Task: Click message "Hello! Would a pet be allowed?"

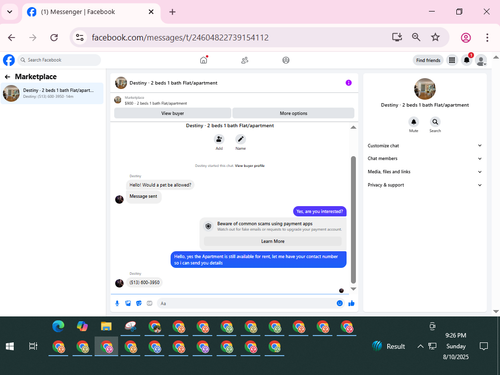Action: [160, 185]
